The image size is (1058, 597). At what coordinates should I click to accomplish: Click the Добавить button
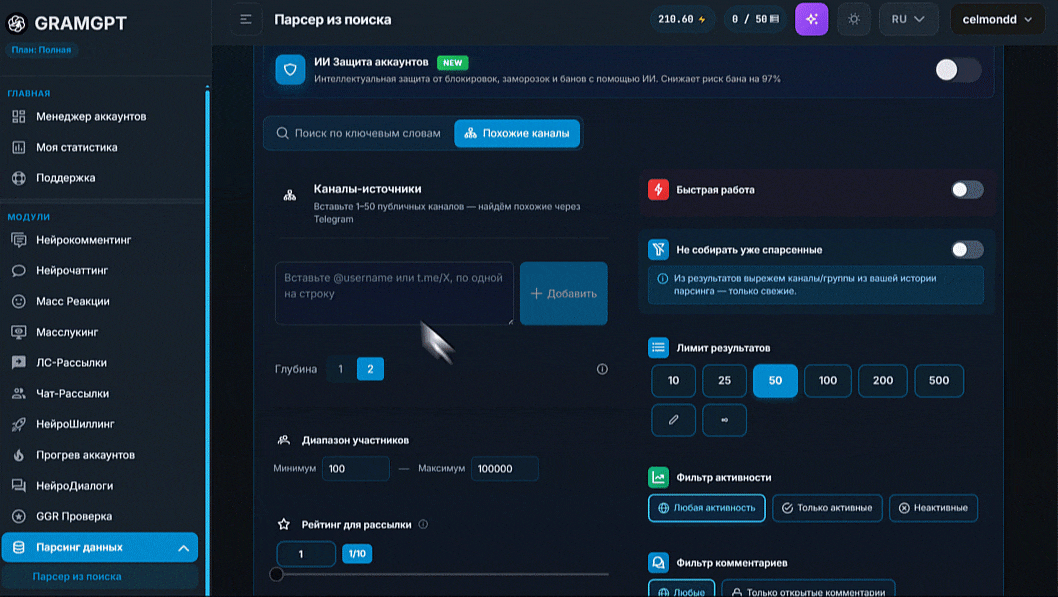click(563, 293)
